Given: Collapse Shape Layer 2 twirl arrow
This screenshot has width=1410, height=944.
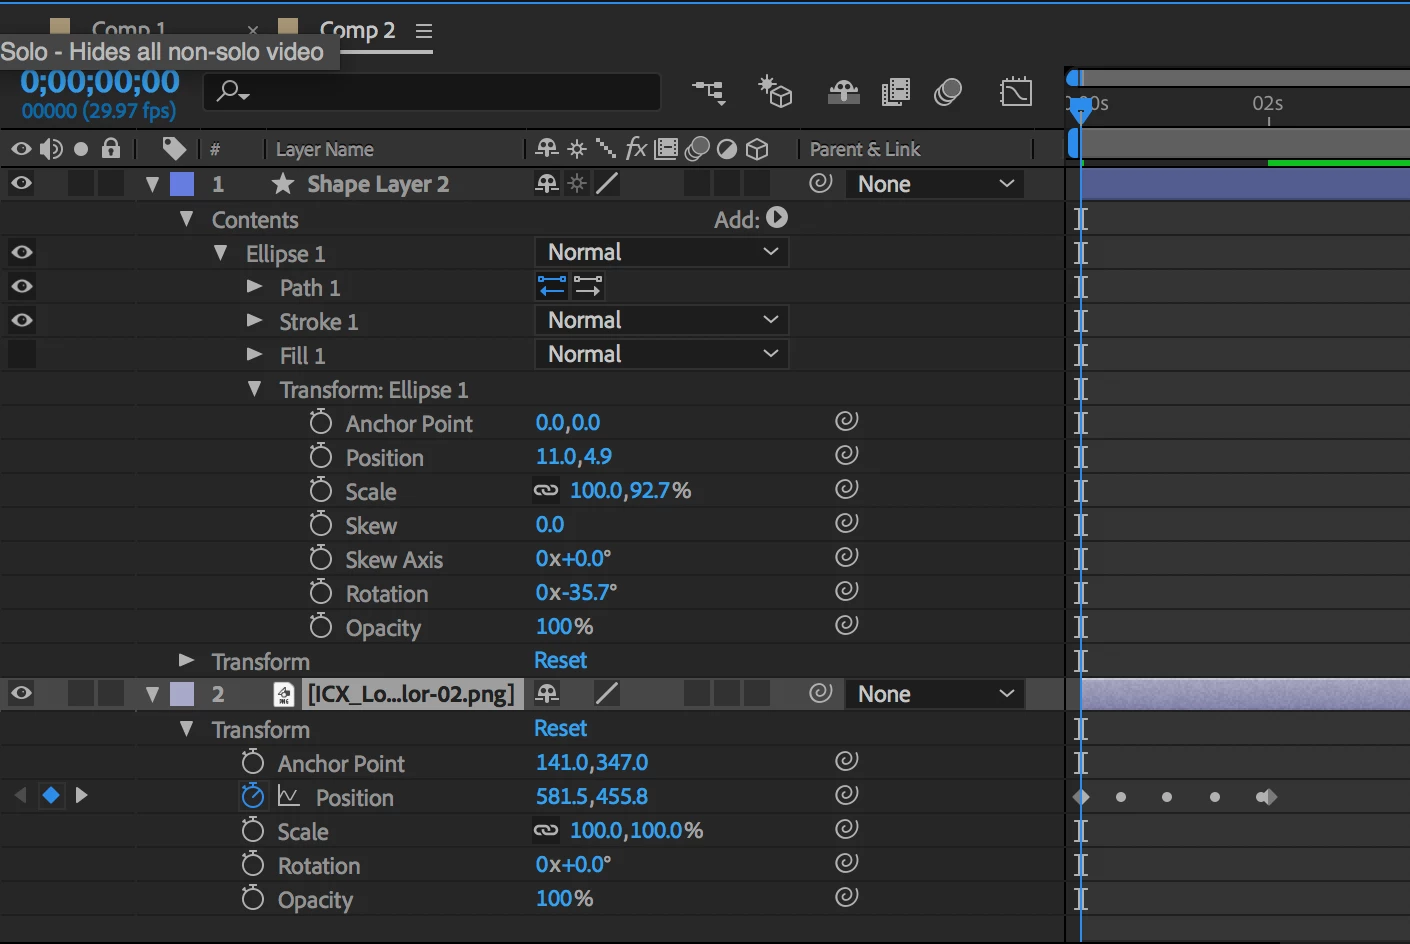Looking at the screenshot, I should (x=152, y=184).
